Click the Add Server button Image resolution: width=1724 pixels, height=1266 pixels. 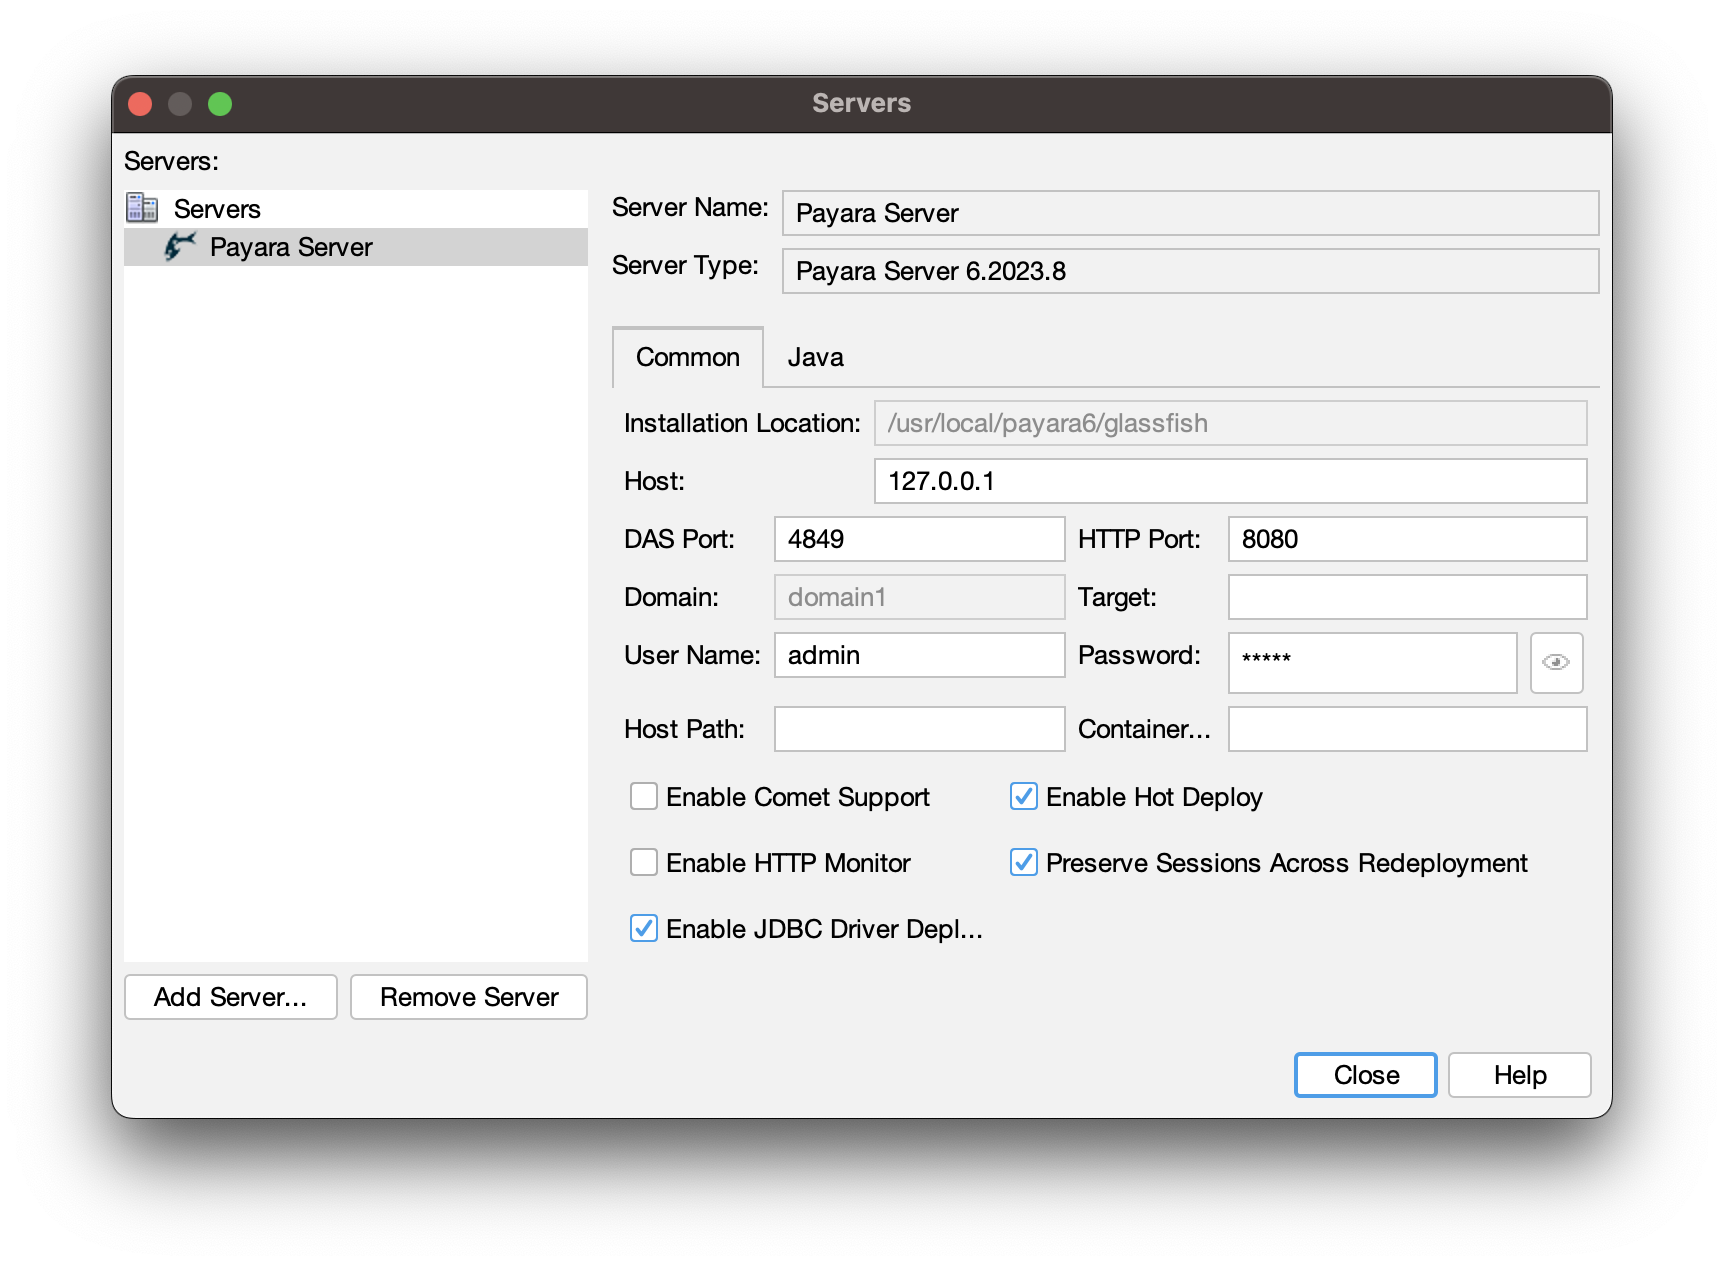231,997
